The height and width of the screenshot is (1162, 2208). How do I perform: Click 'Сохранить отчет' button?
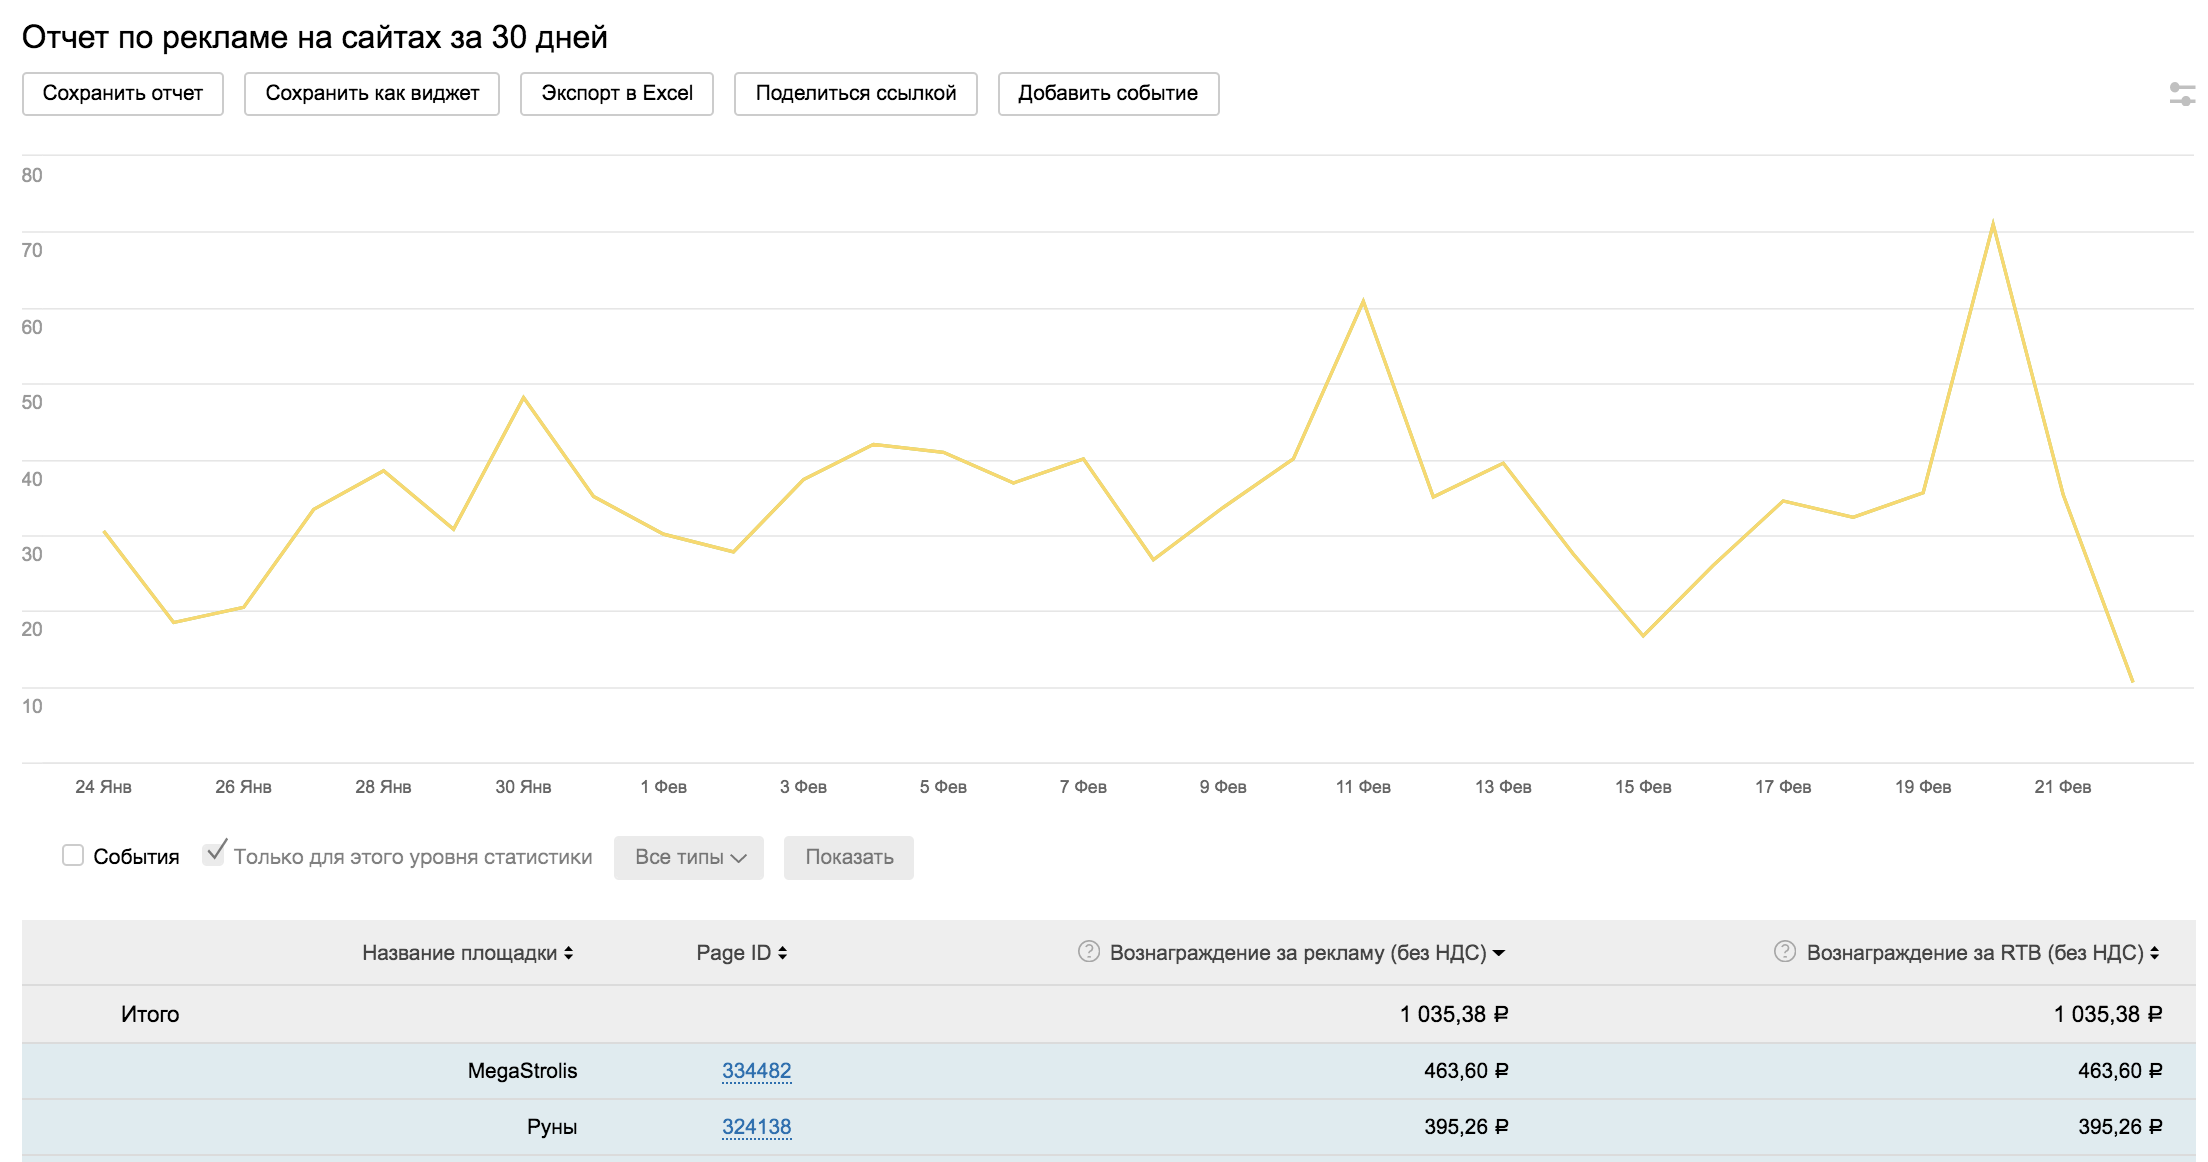123,94
